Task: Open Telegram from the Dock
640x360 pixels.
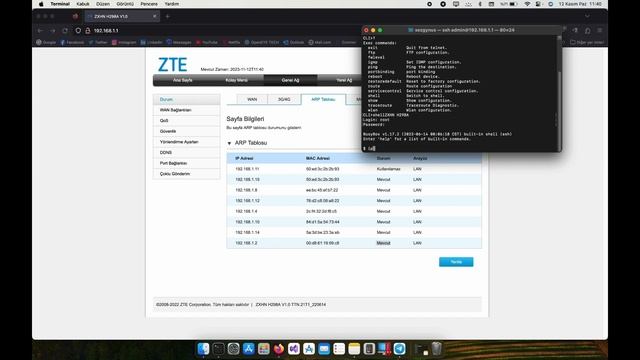Action: pos(400,349)
